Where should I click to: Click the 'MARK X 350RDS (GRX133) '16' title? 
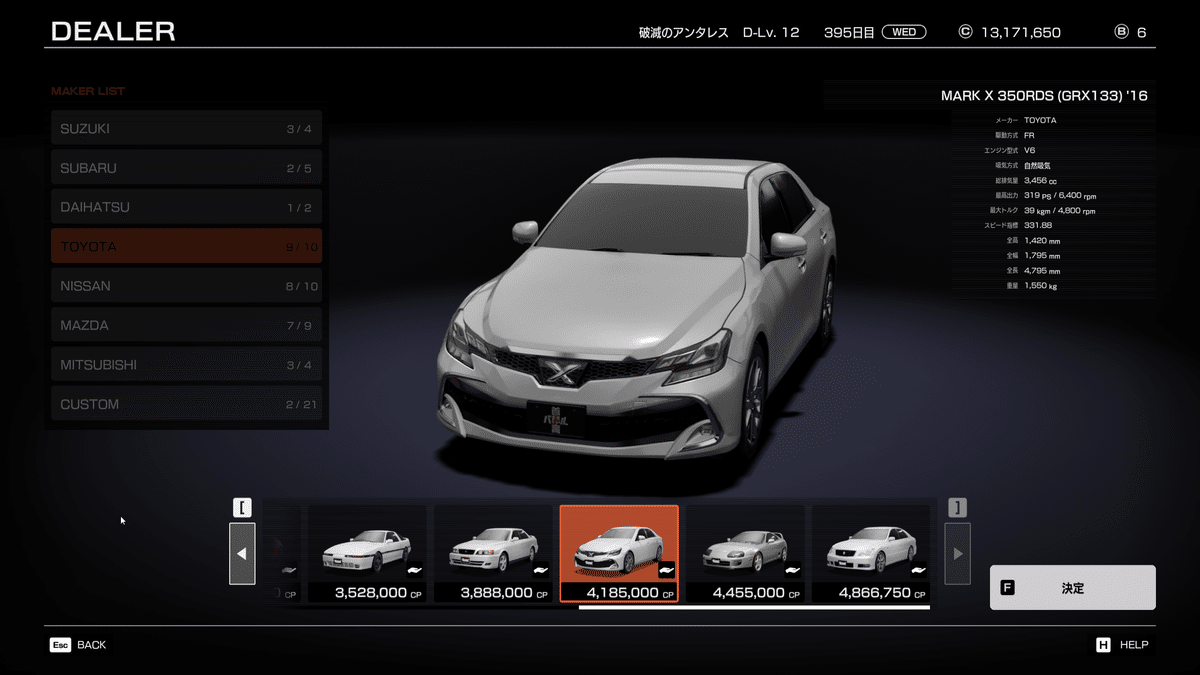click(1044, 96)
